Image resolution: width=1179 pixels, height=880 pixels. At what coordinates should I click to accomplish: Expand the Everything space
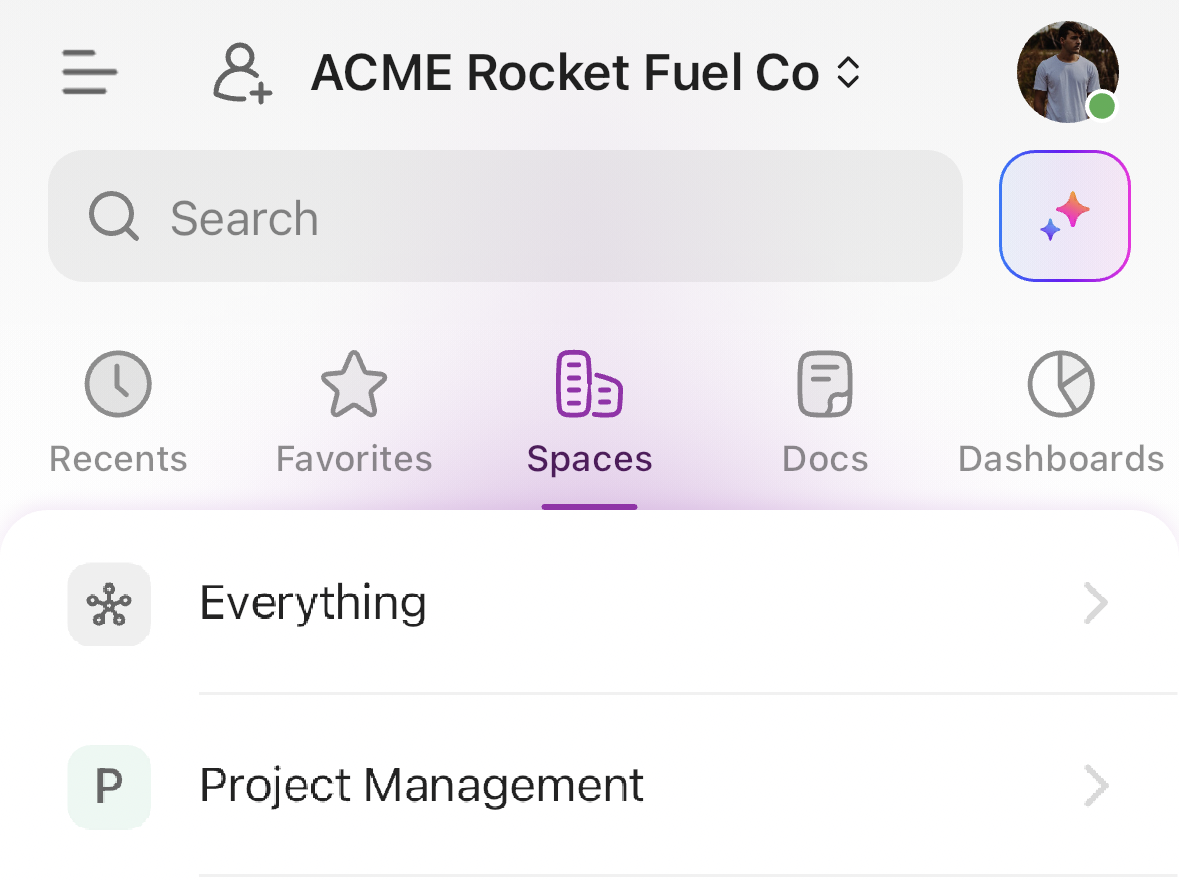(x=1097, y=603)
